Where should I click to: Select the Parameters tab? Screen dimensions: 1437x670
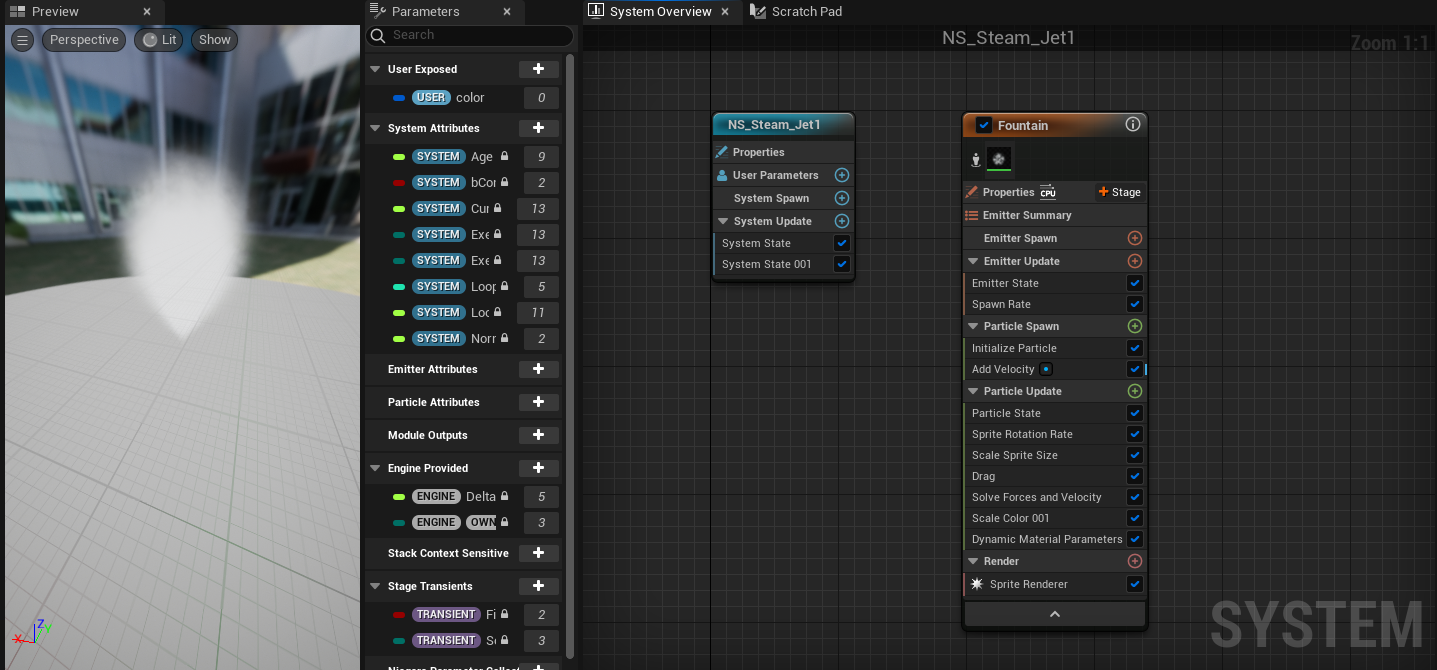[425, 12]
